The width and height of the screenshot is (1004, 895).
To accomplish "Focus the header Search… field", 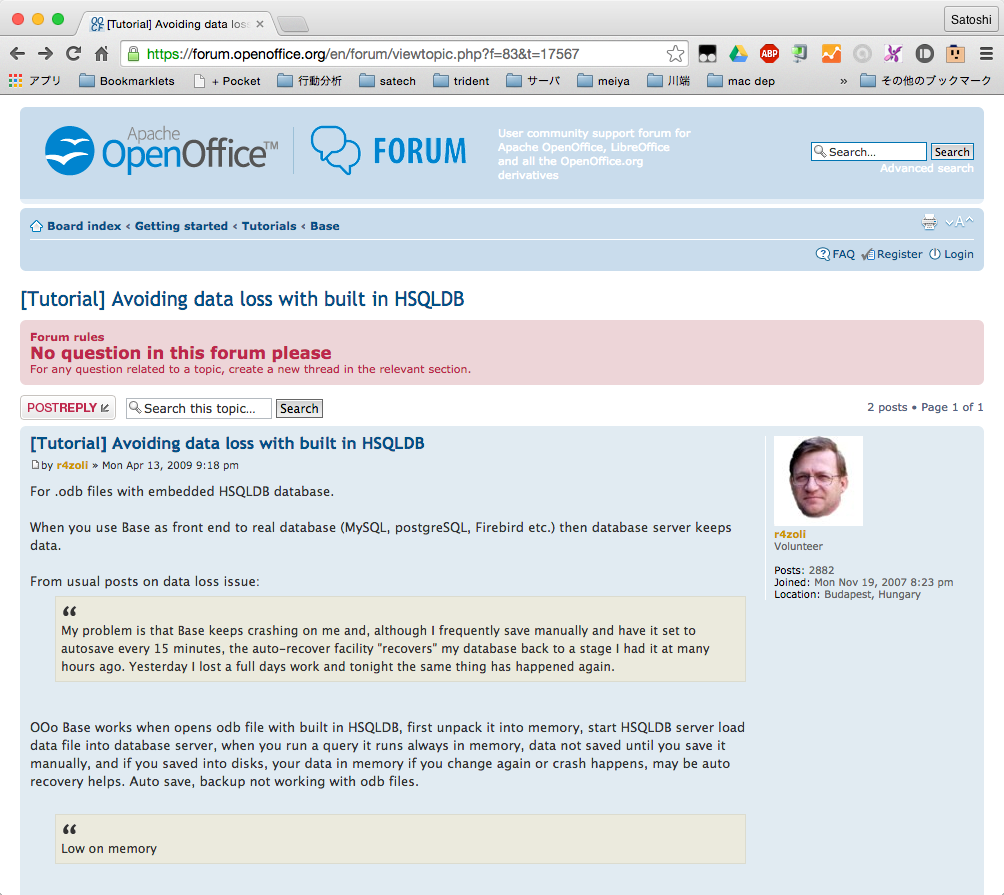I will coord(868,152).
